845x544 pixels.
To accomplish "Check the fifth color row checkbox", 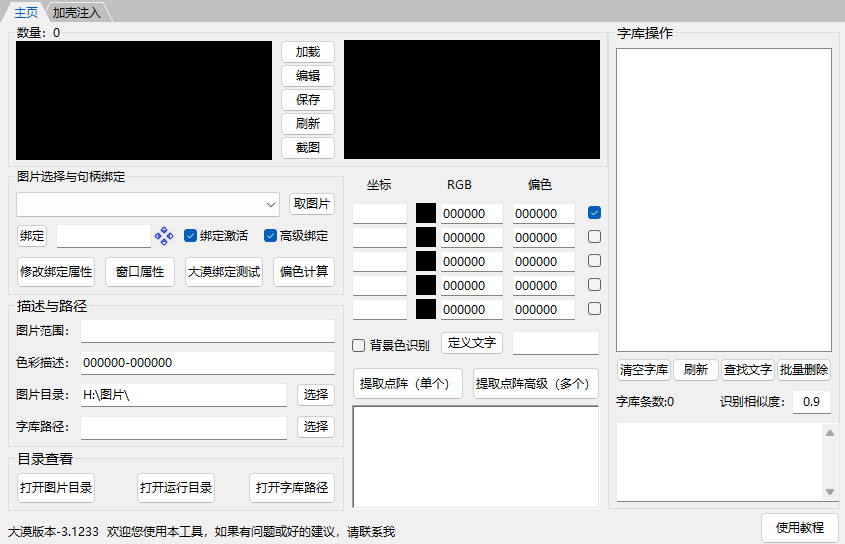I will click(594, 309).
